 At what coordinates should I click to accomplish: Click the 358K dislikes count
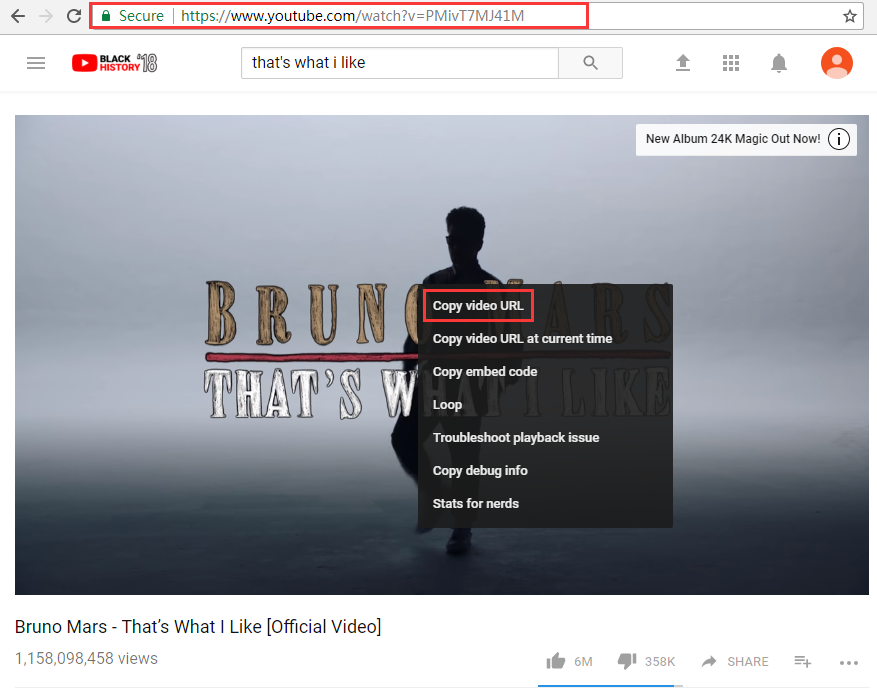(x=659, y=662)
